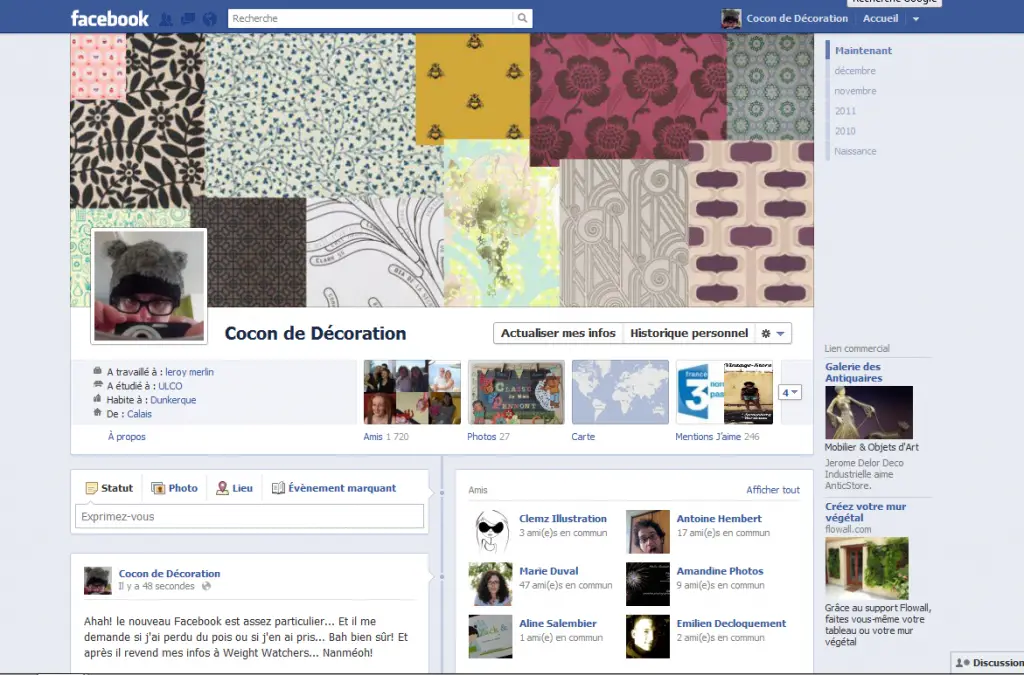Expand the '4' more sections dropdown
Image resolution: width=1024 pixels, height=675 pixels.
pyautogui.click(x=790, y=392)
